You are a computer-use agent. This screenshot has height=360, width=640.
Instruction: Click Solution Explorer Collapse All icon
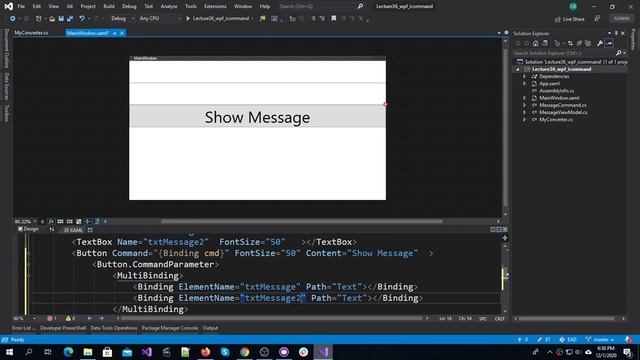[x=579, y=43]
